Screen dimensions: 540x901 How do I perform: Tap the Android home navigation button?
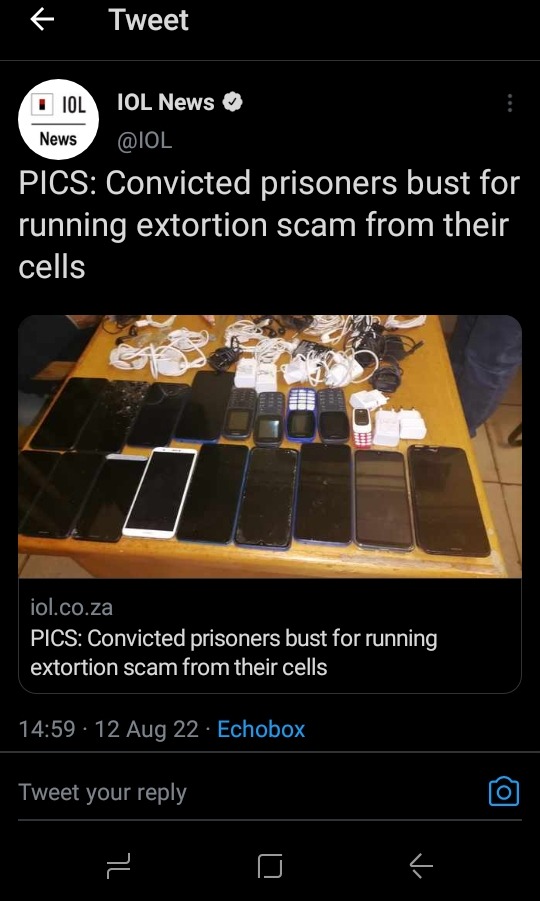pos(270,866)
